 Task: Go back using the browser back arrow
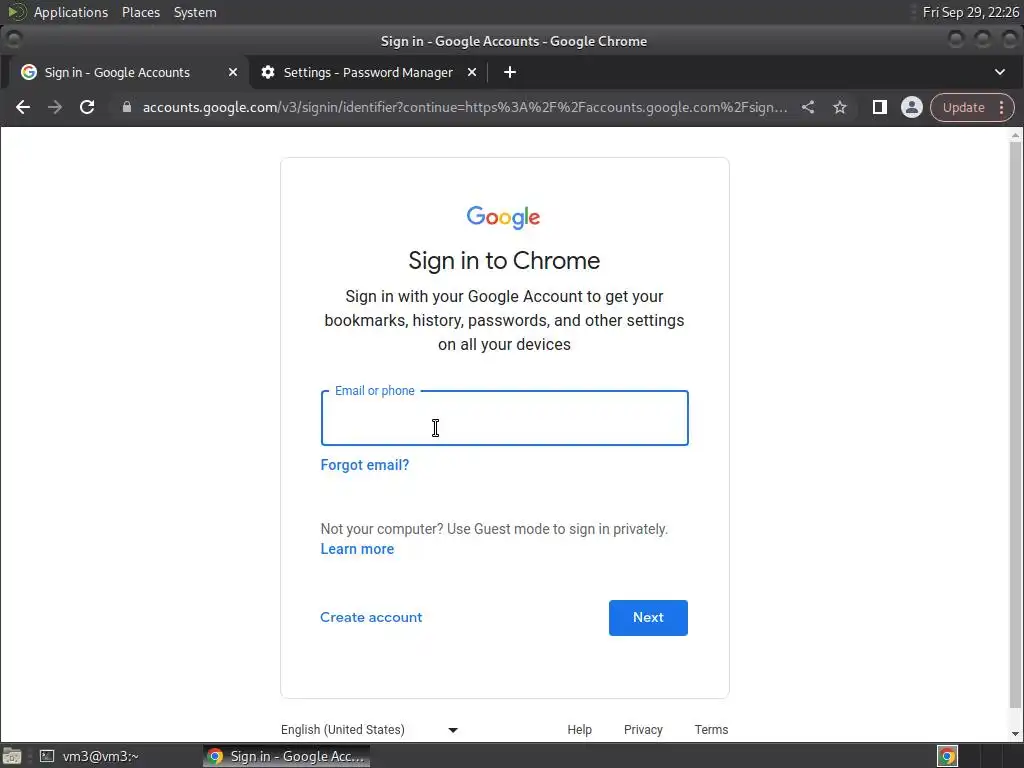(x=23, y=107)
